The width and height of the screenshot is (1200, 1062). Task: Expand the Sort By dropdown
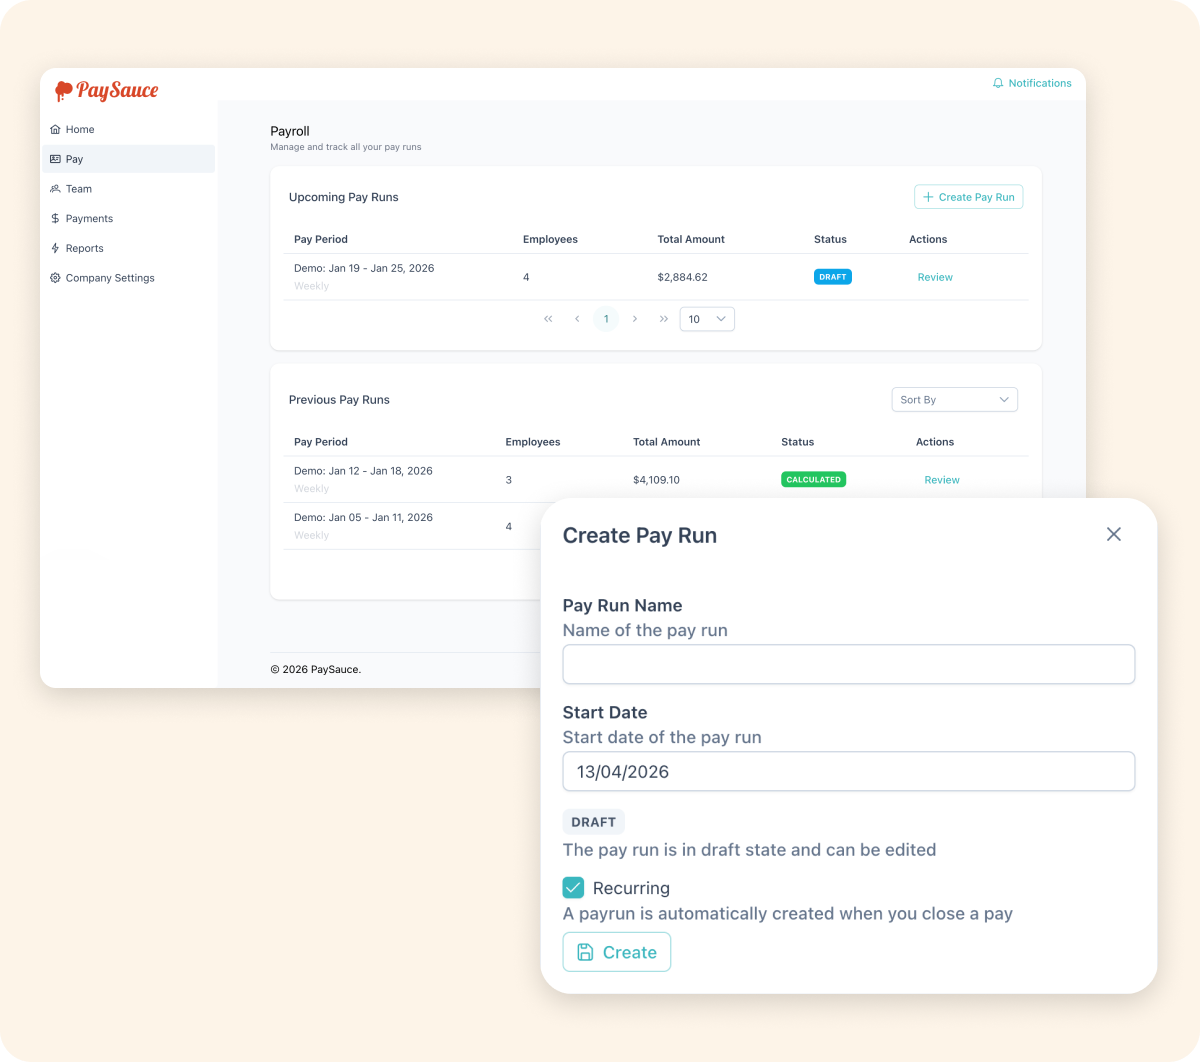[954, 400]
